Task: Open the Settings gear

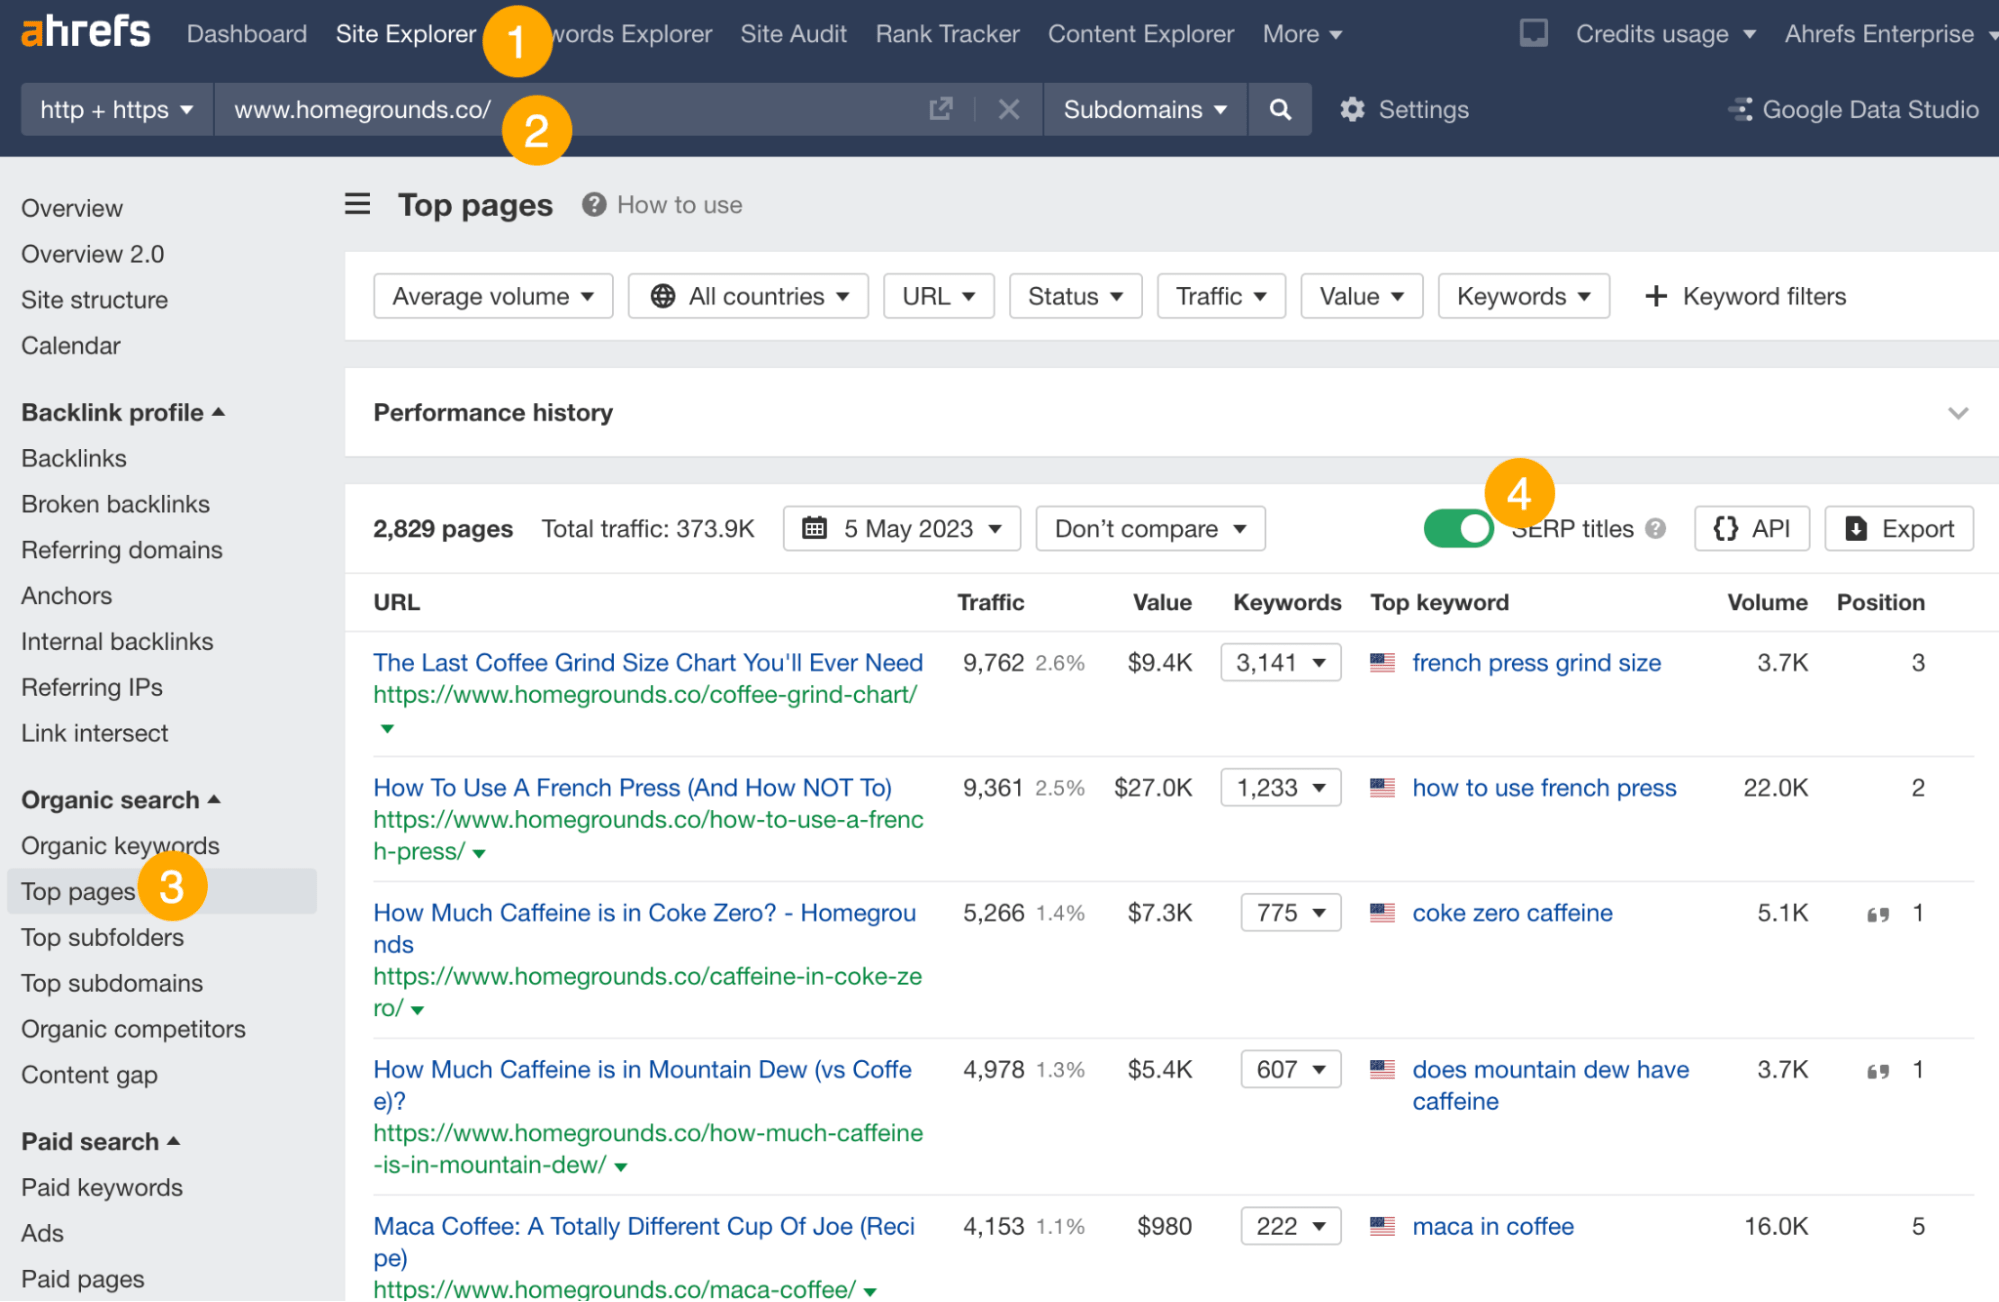Action: click(1352, 109)
